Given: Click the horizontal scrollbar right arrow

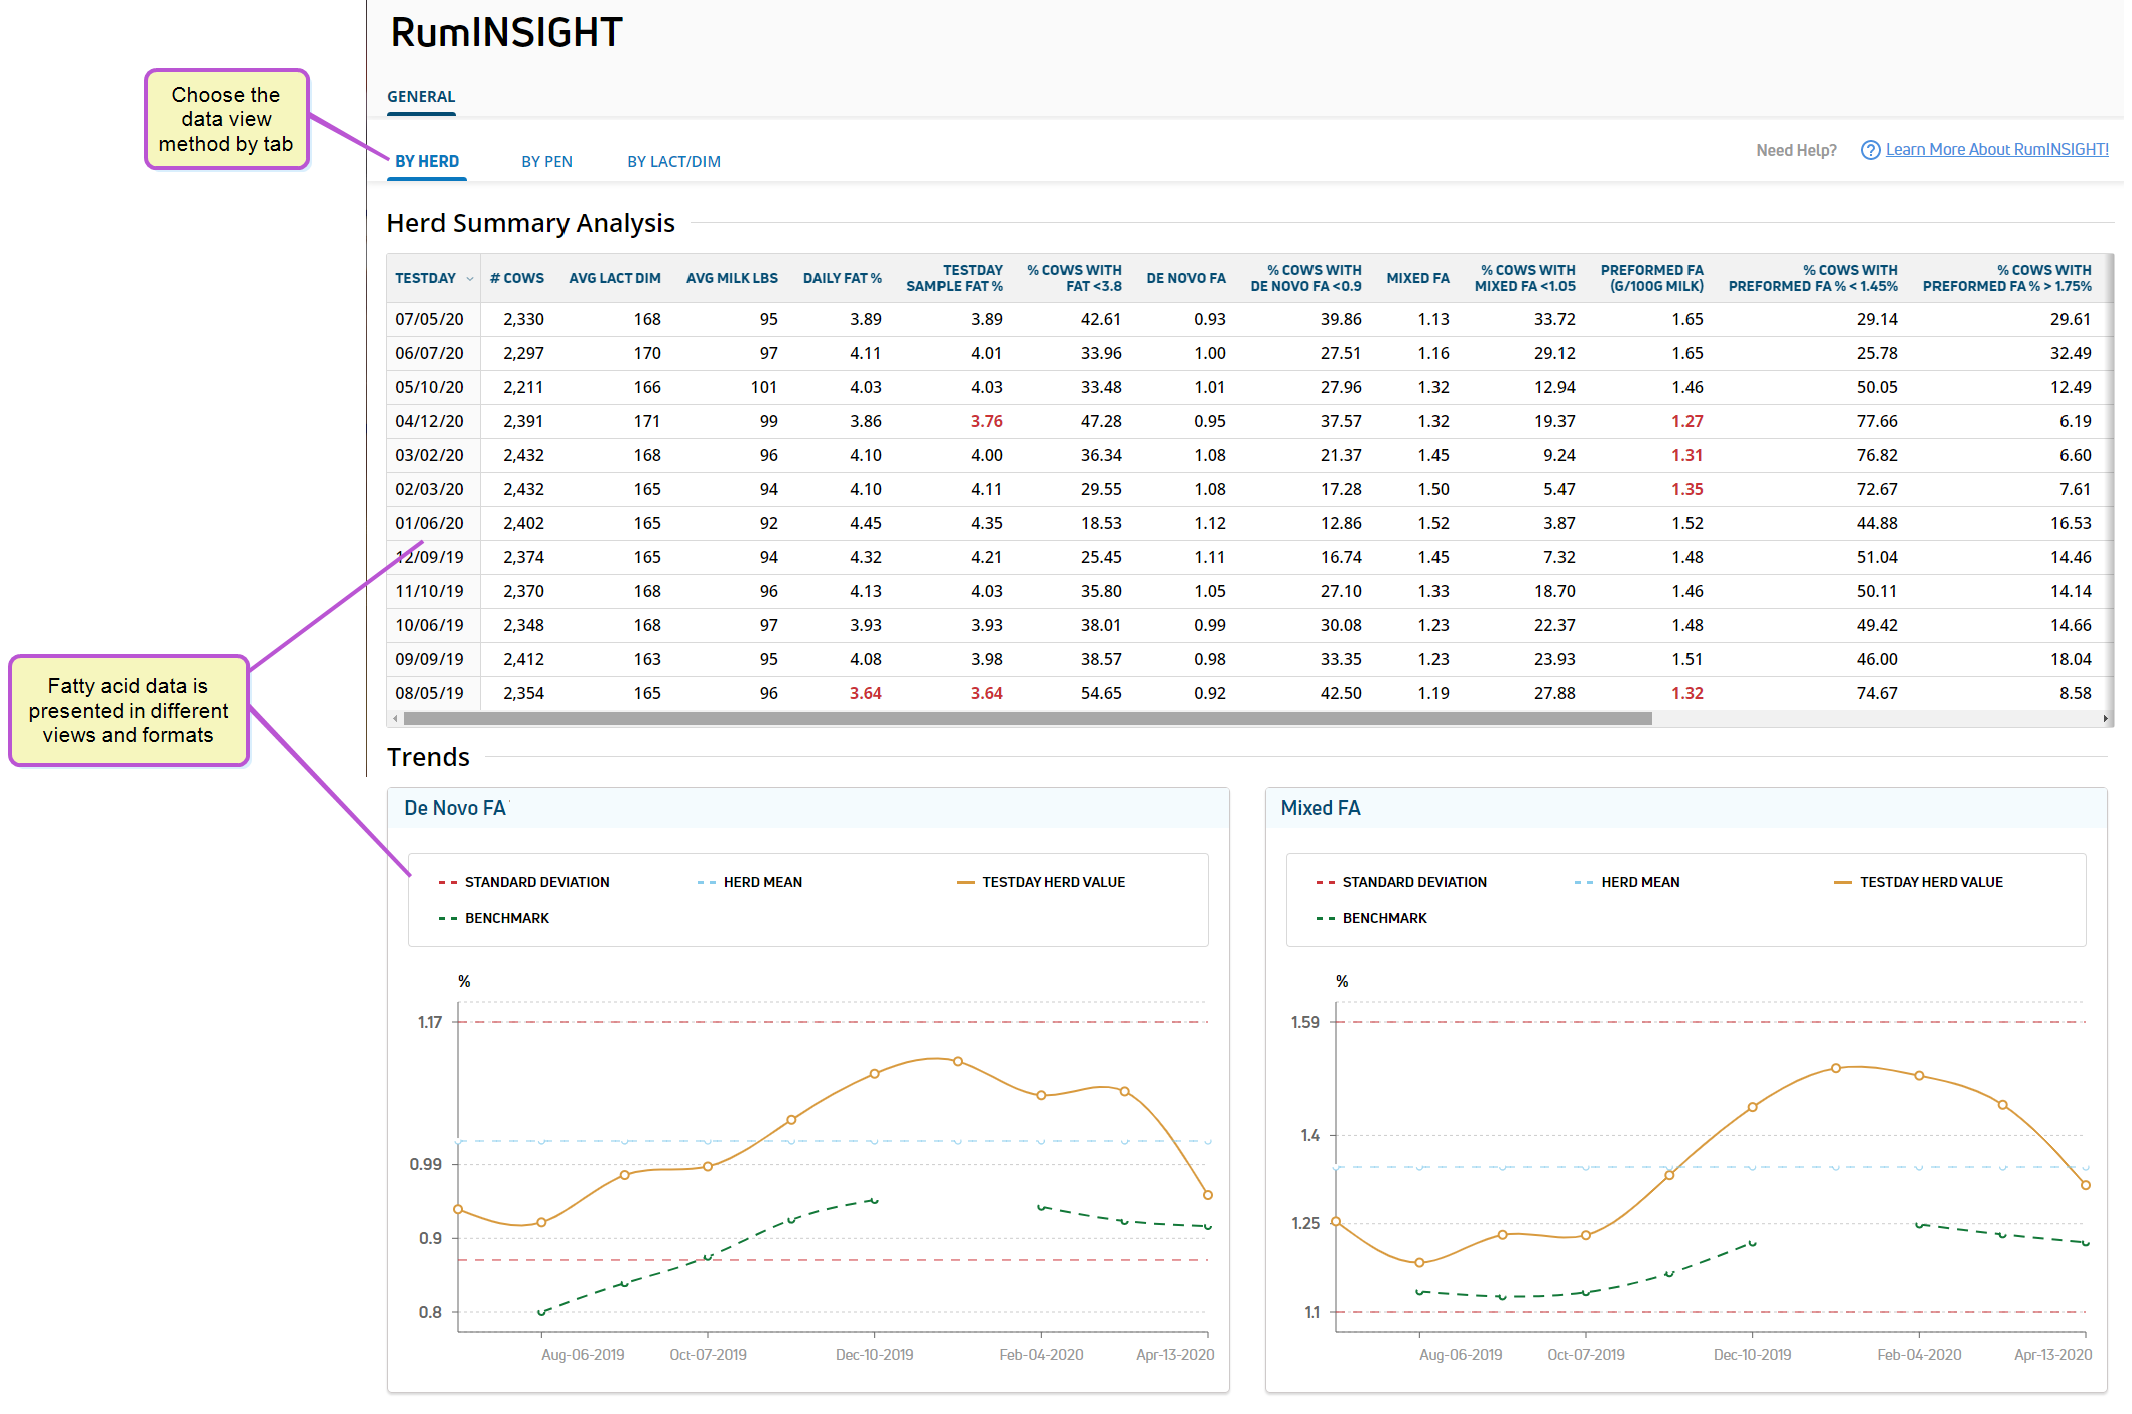Looking at the screenshot, I should point(2105,718).
